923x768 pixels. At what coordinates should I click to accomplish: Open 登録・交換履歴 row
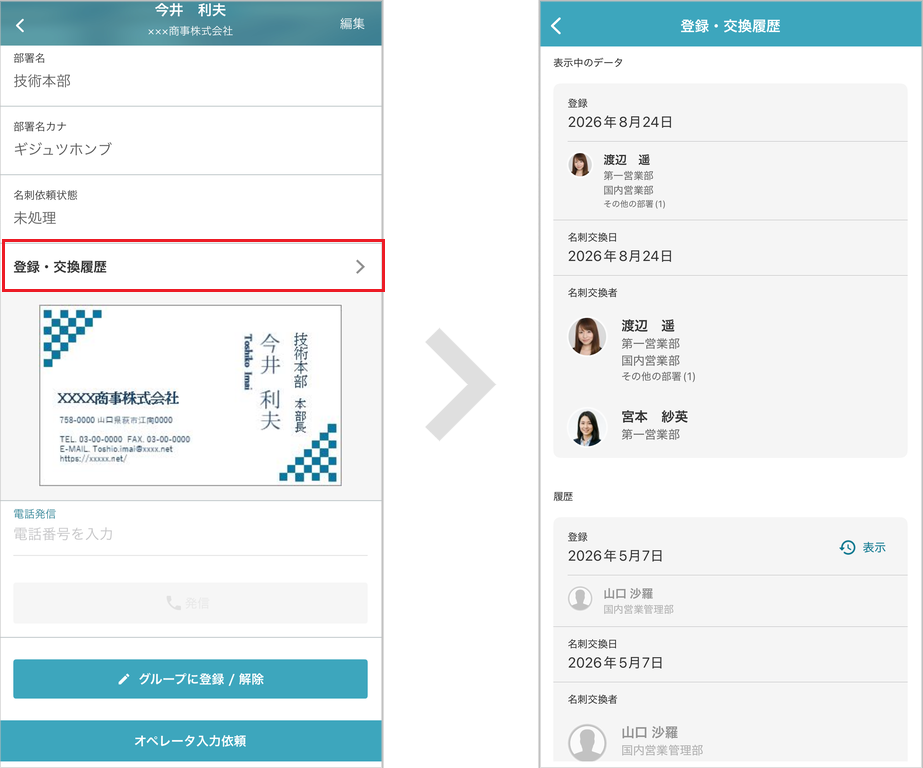point(193,266)
